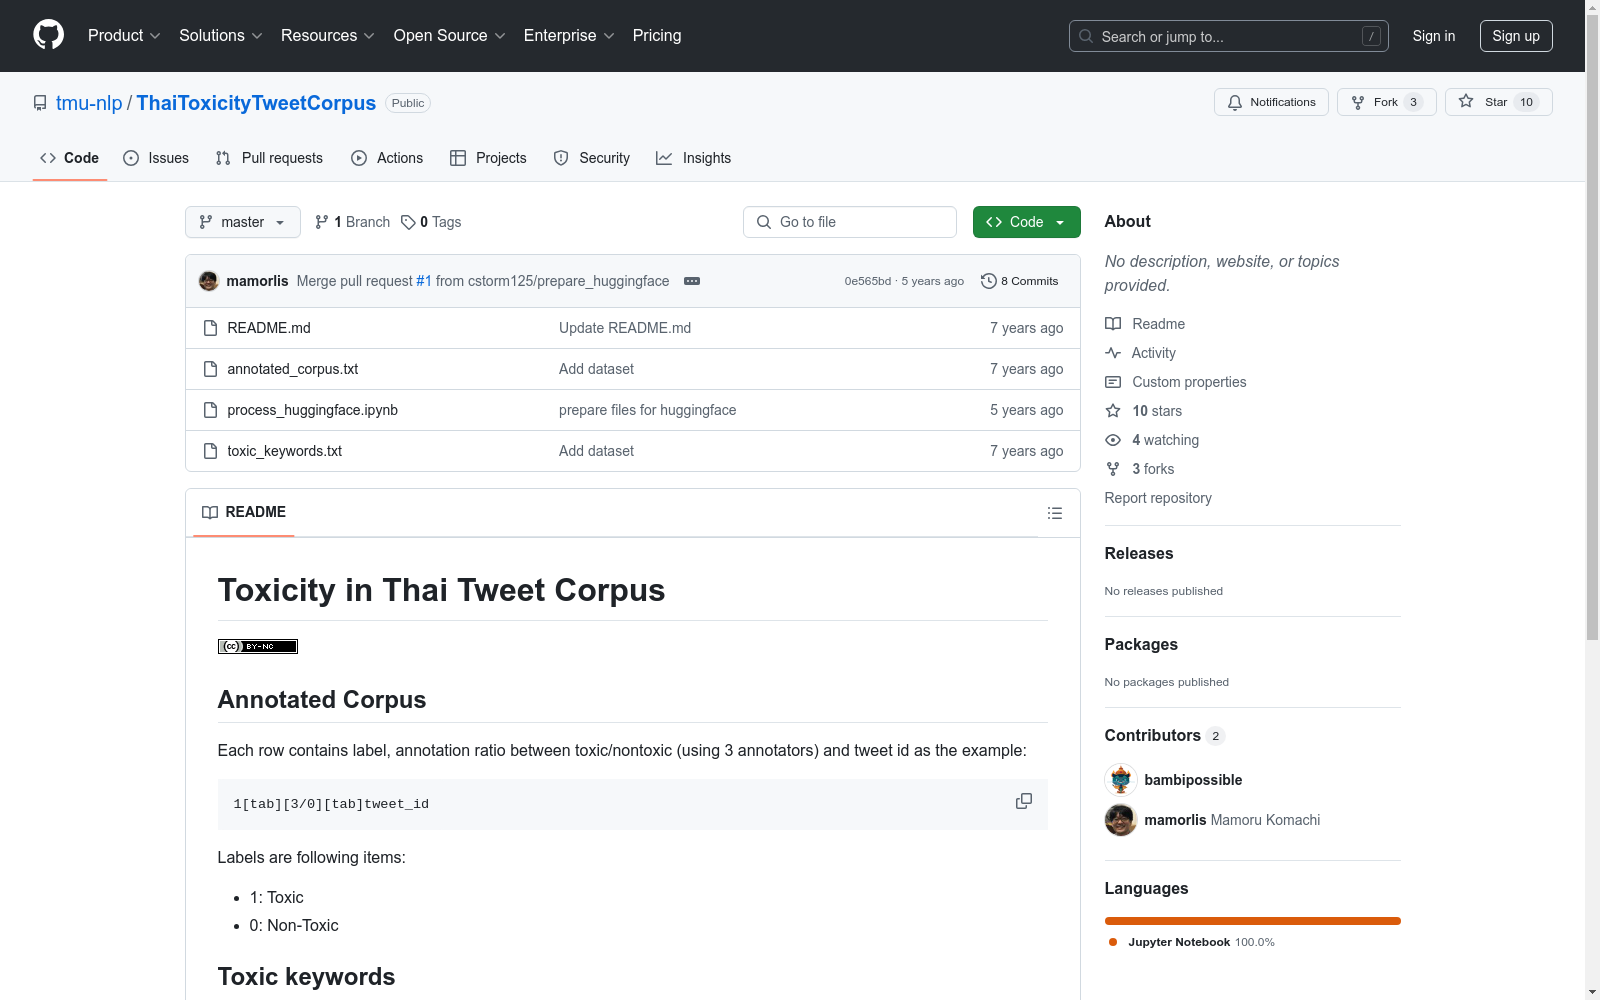Open the README outline menu icon
The image size is (1600, 1000).
1055,513
